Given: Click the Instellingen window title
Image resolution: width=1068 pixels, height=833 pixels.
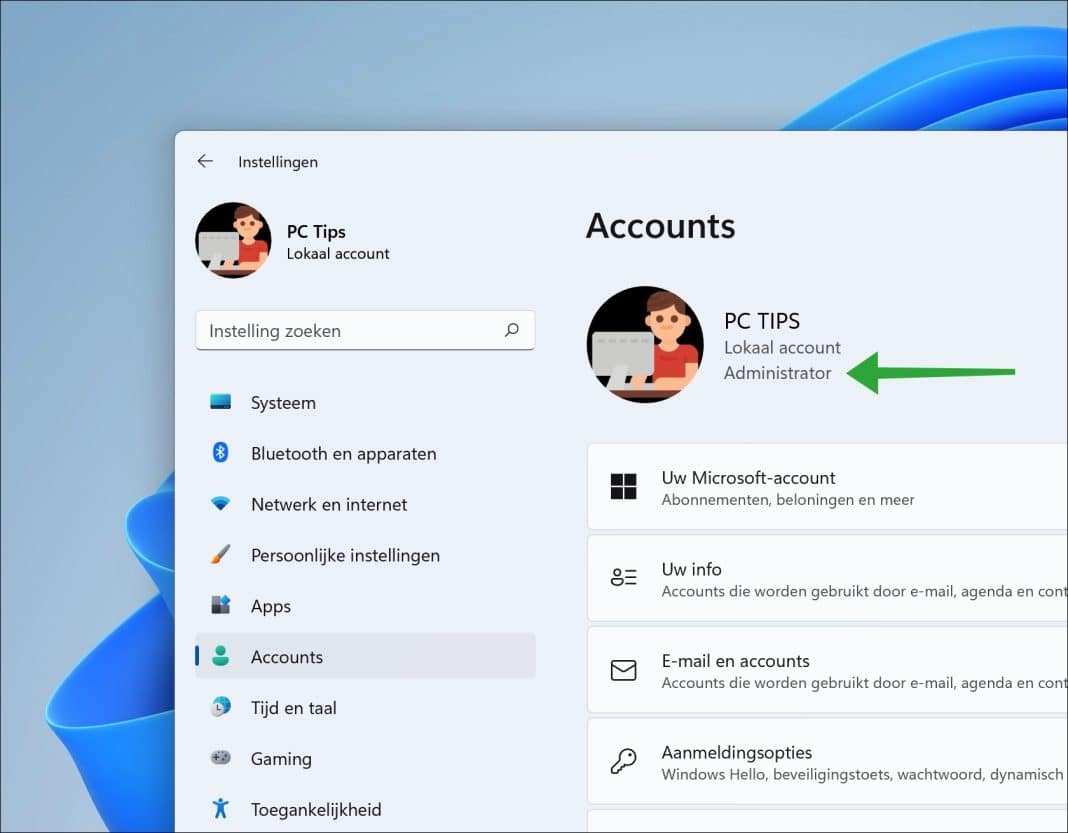Looking at the screenshot, I should pos(278,162).
